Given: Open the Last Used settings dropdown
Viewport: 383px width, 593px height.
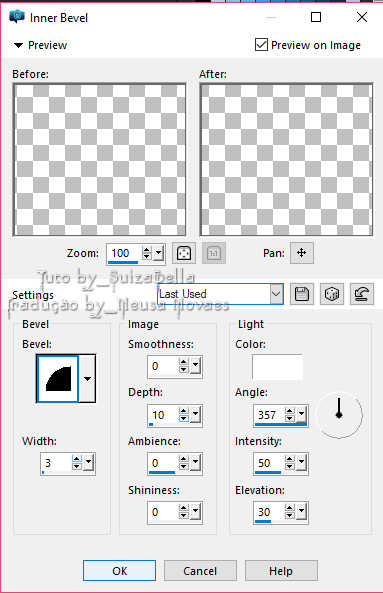Looking at the screenshot, I should coord(220,294).
